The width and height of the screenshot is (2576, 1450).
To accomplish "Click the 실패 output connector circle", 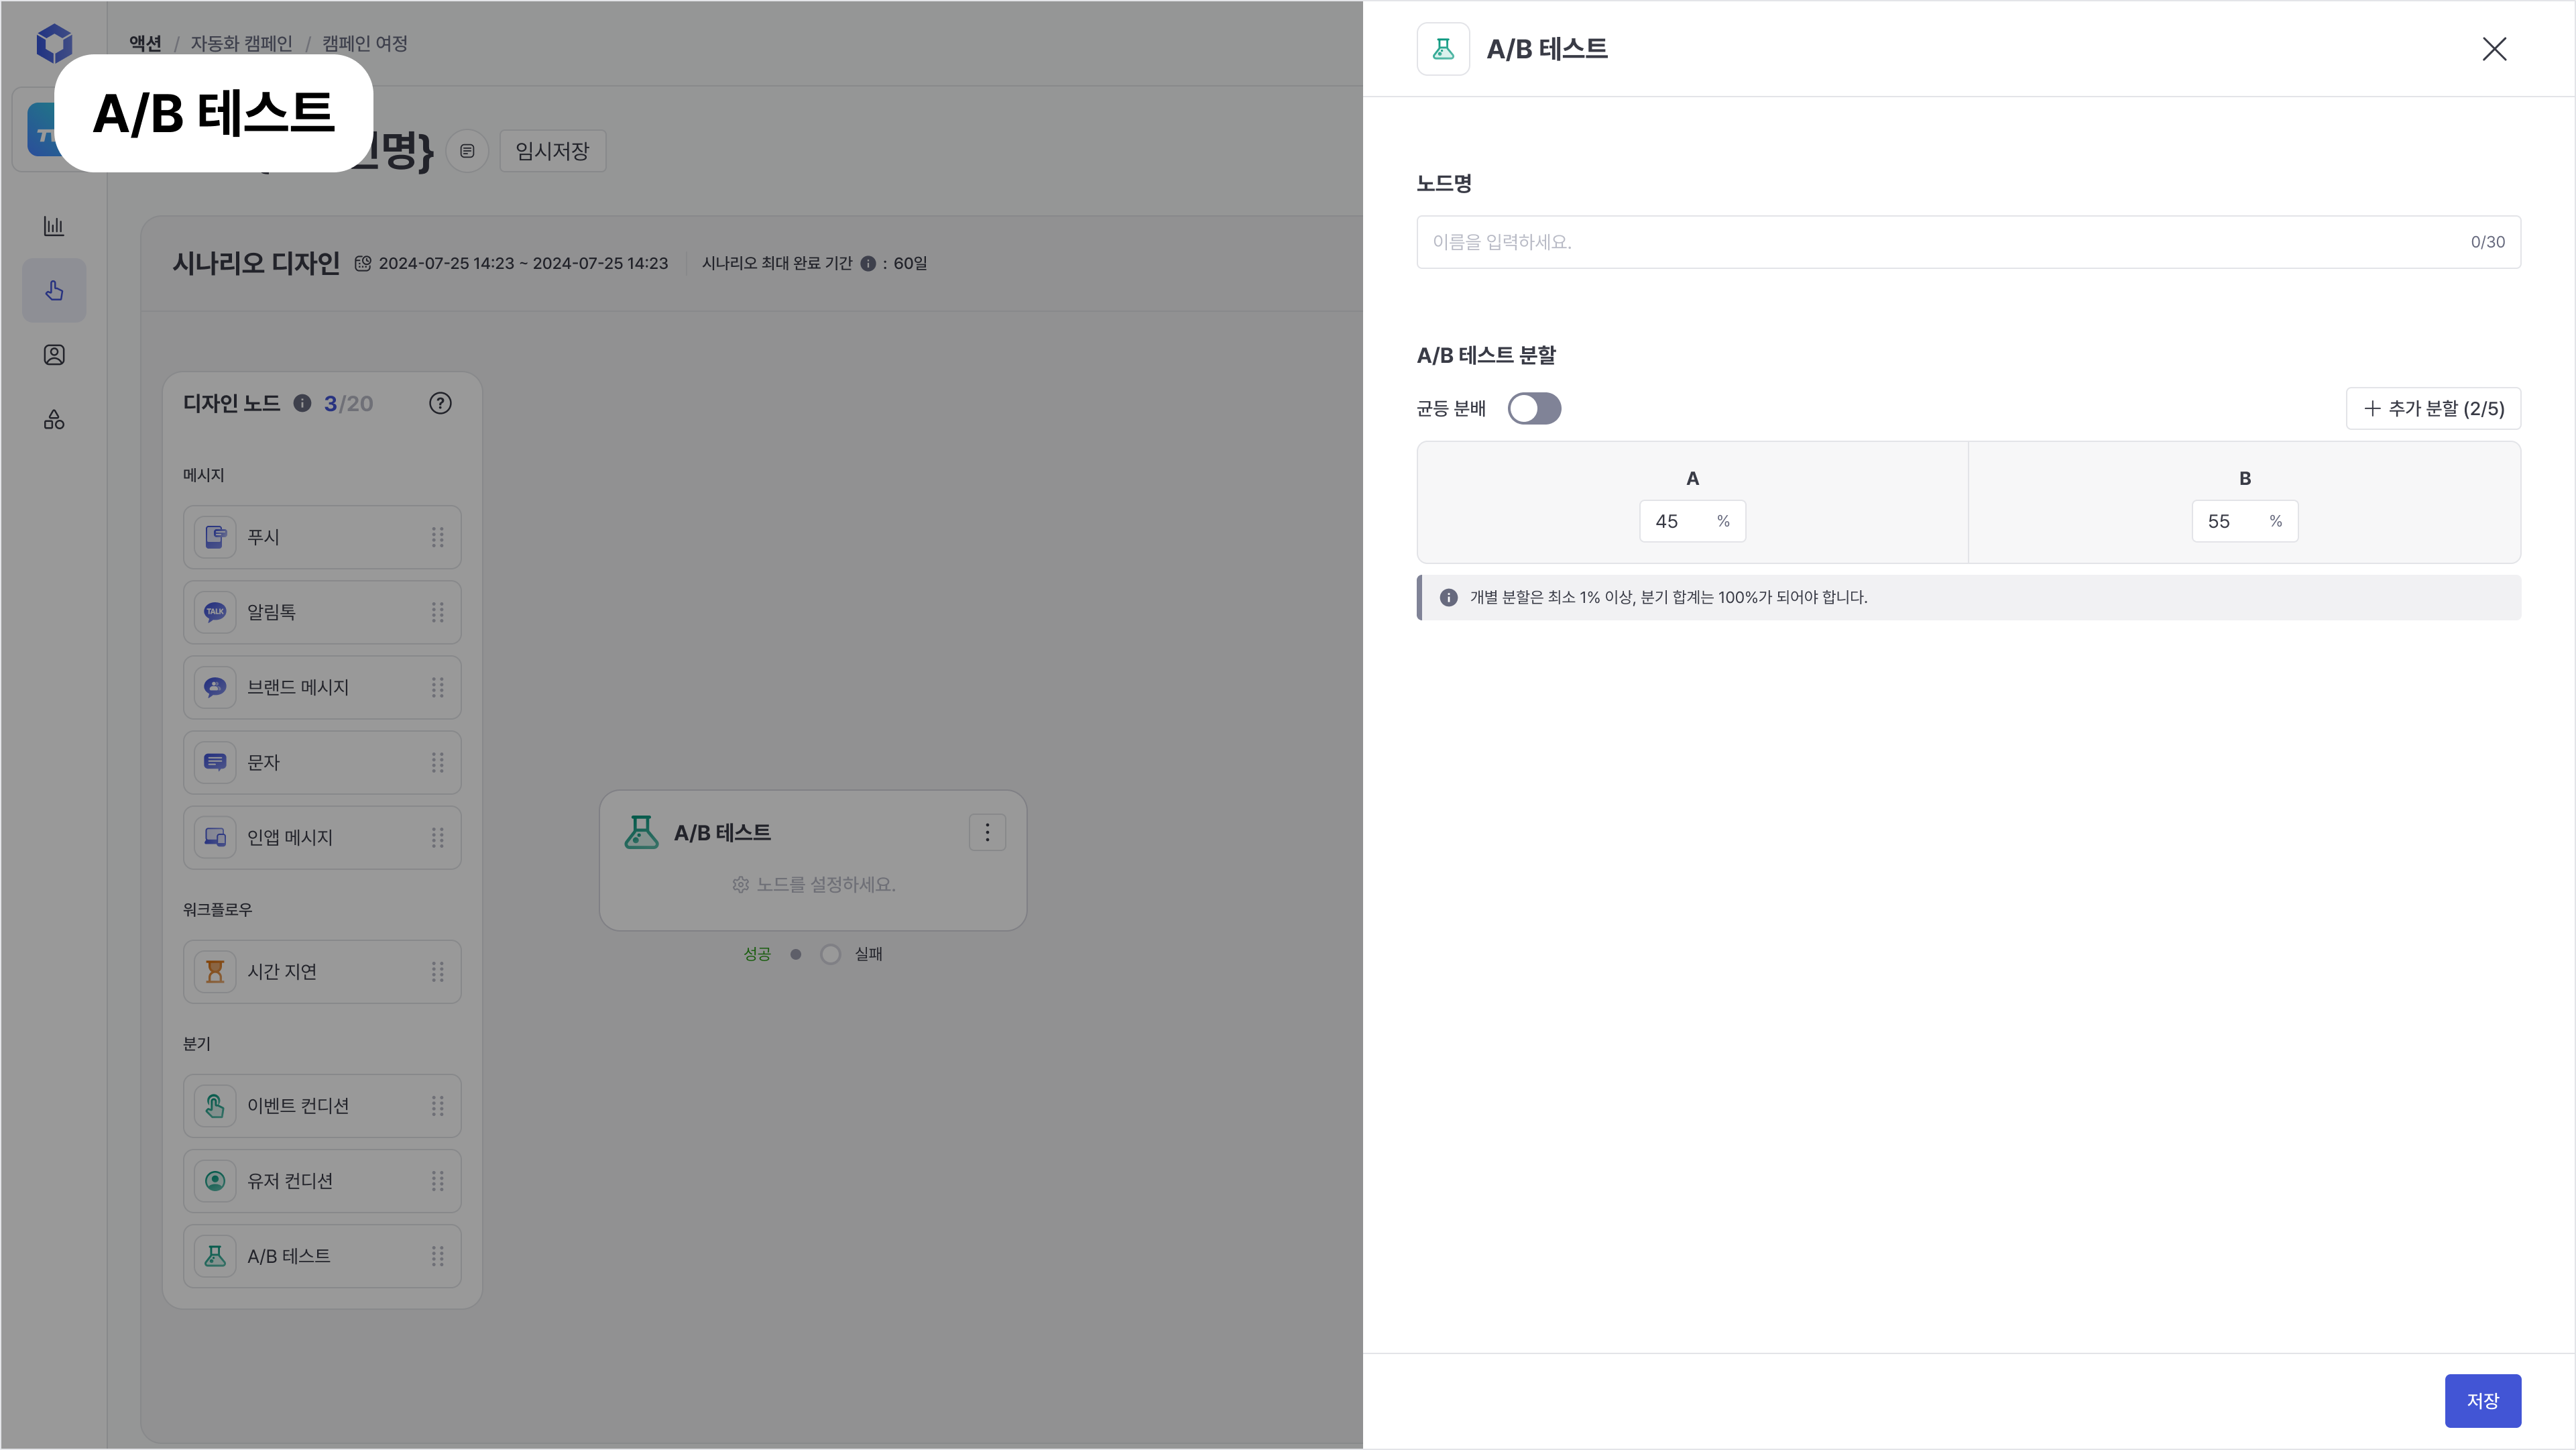I will [830, 954].
